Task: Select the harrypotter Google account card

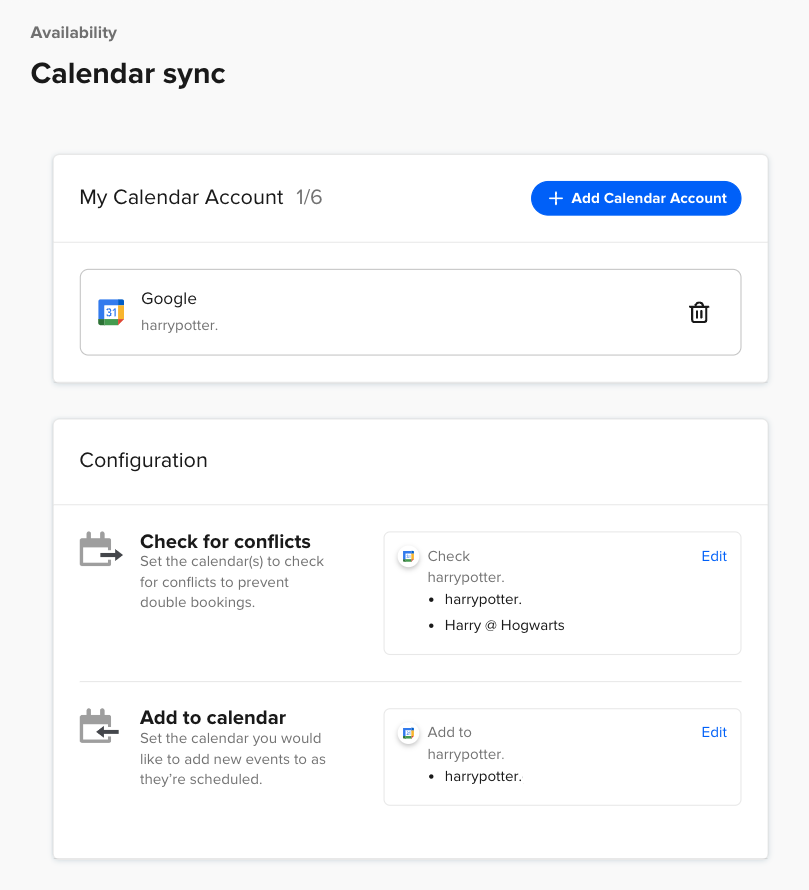Action: click(x=410, y=311)
